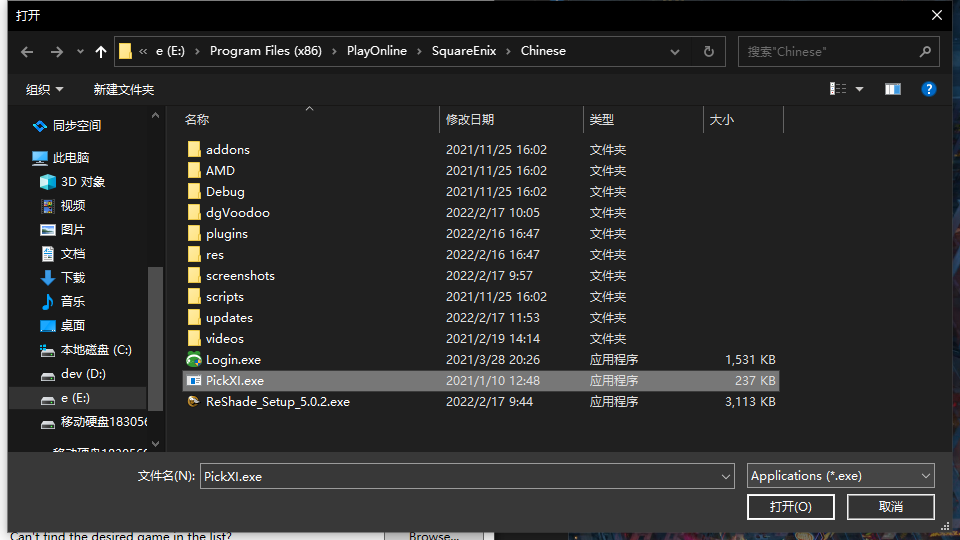Screen dimensions: 960x540
Task: Expand the view options dropdown arrow
Action: coord(859,89)
